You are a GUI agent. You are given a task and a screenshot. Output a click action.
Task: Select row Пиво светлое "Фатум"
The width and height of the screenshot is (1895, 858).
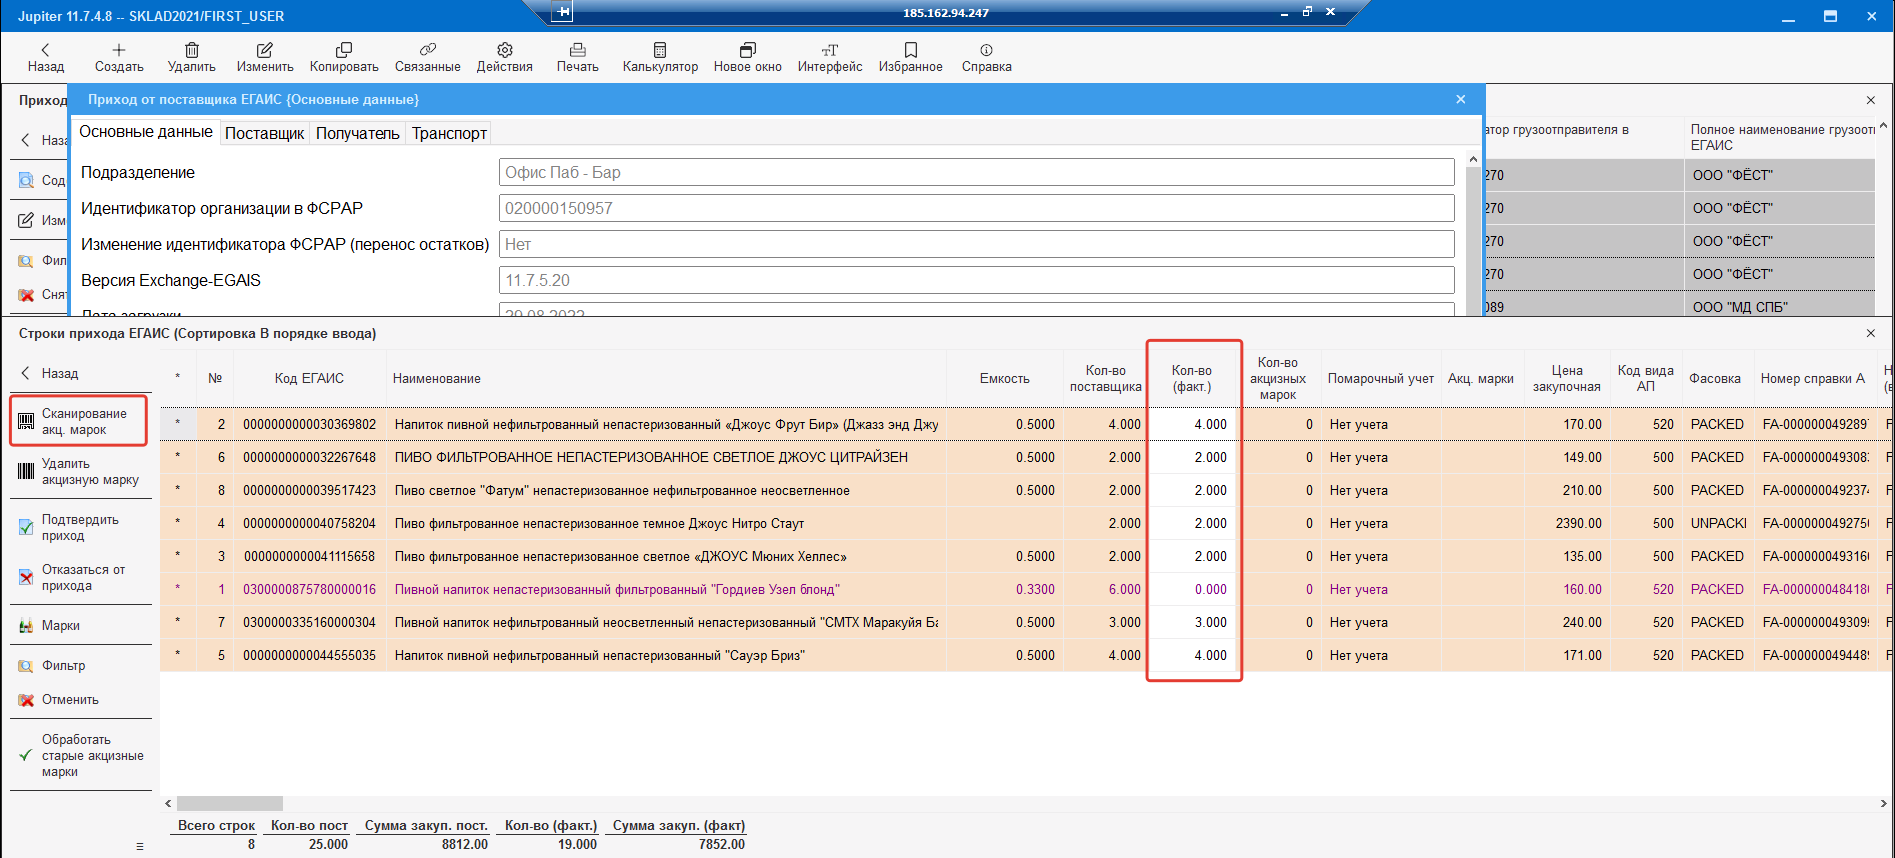coord(1026,490)
